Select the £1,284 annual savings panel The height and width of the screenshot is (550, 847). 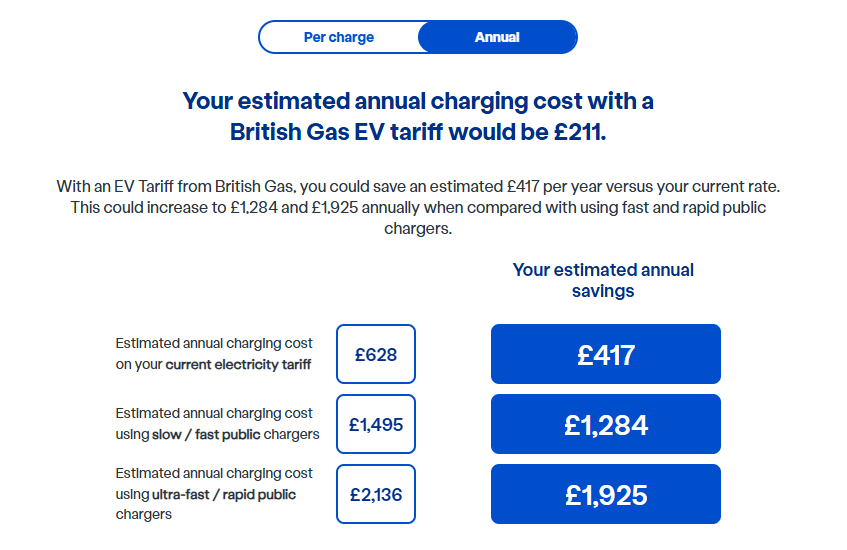click(x=606, y=424)
